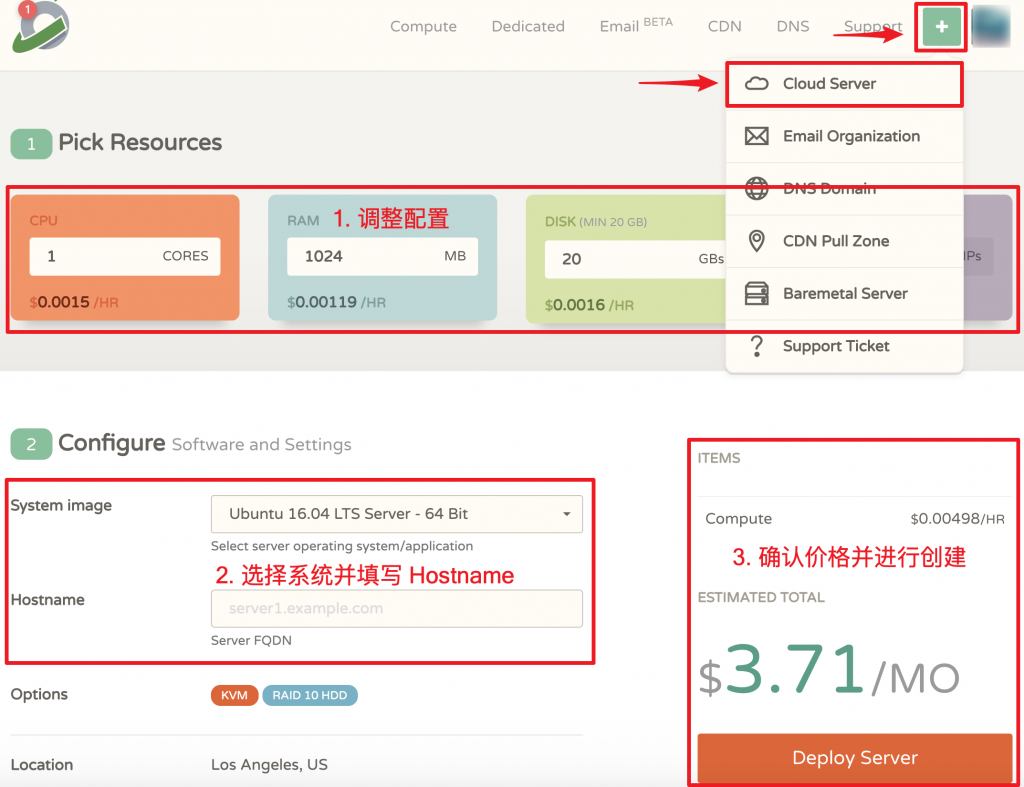
Task: Click the CPU price $0.0015 /HR
Action: 74,302
